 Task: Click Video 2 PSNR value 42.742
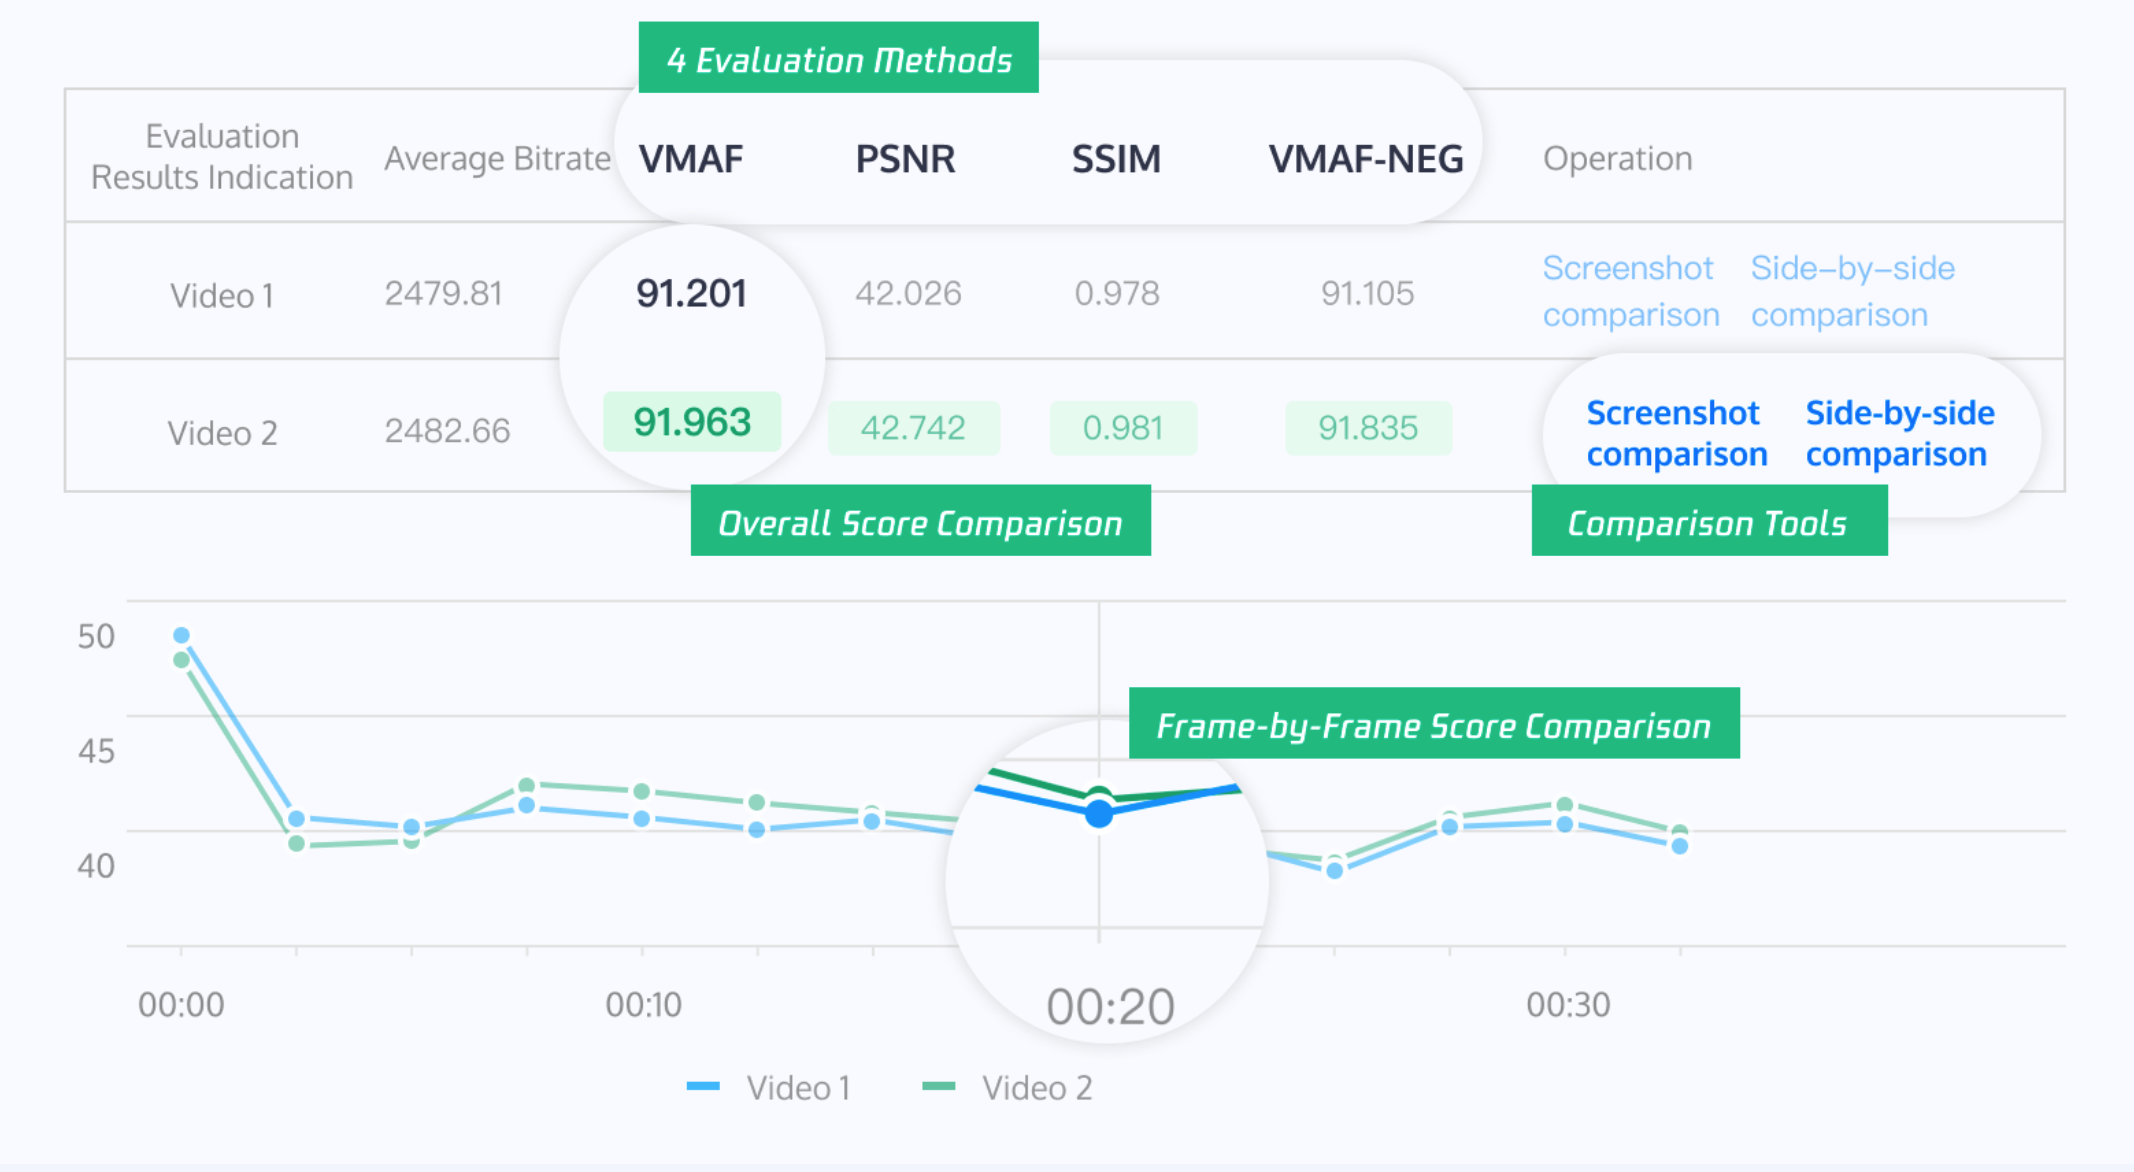click(x=913, y=428)
